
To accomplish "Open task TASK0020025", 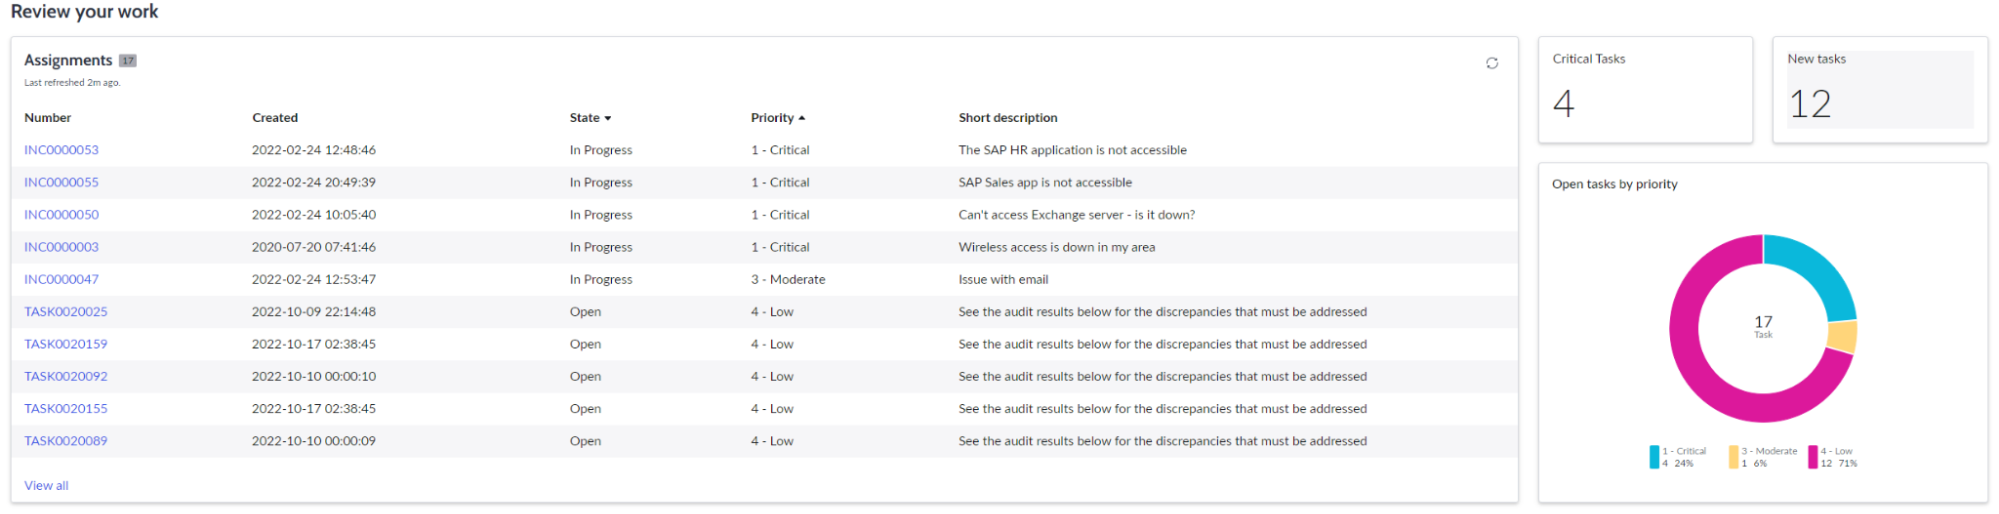I will pos(66,312).
